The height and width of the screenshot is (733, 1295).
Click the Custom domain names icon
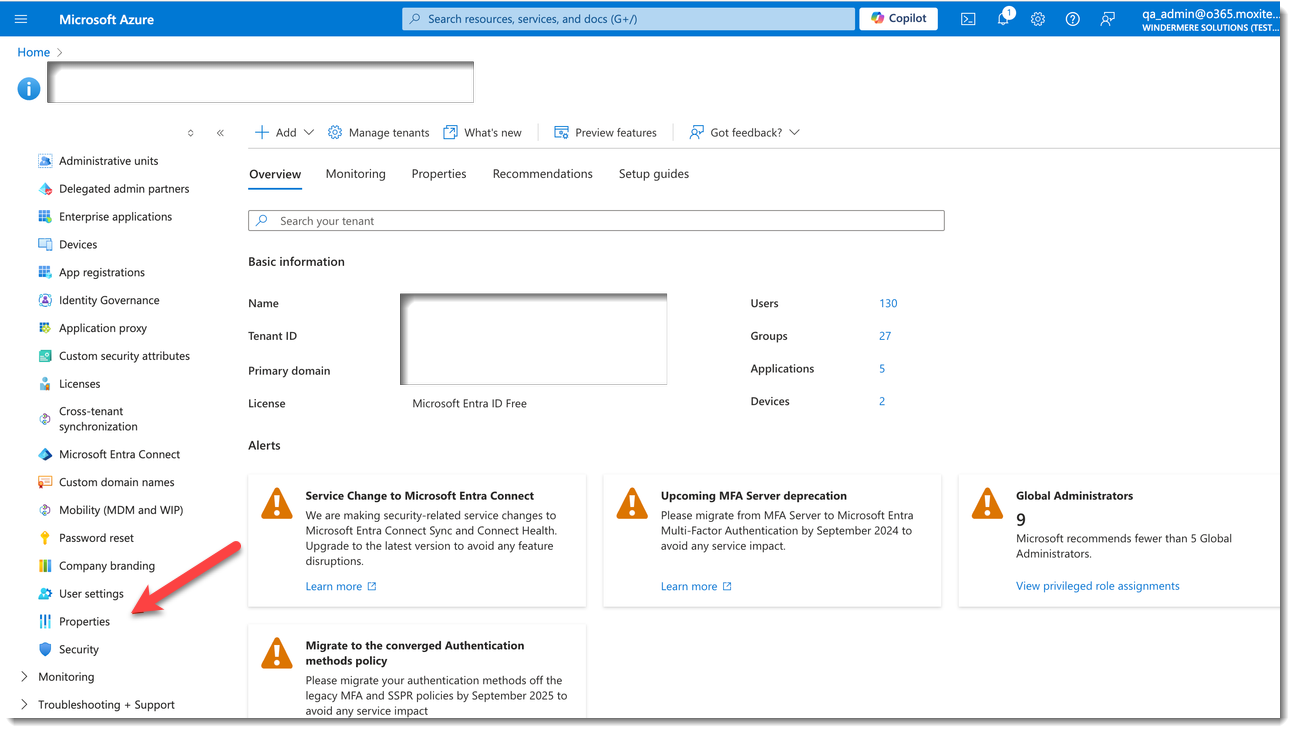[45, 483]
